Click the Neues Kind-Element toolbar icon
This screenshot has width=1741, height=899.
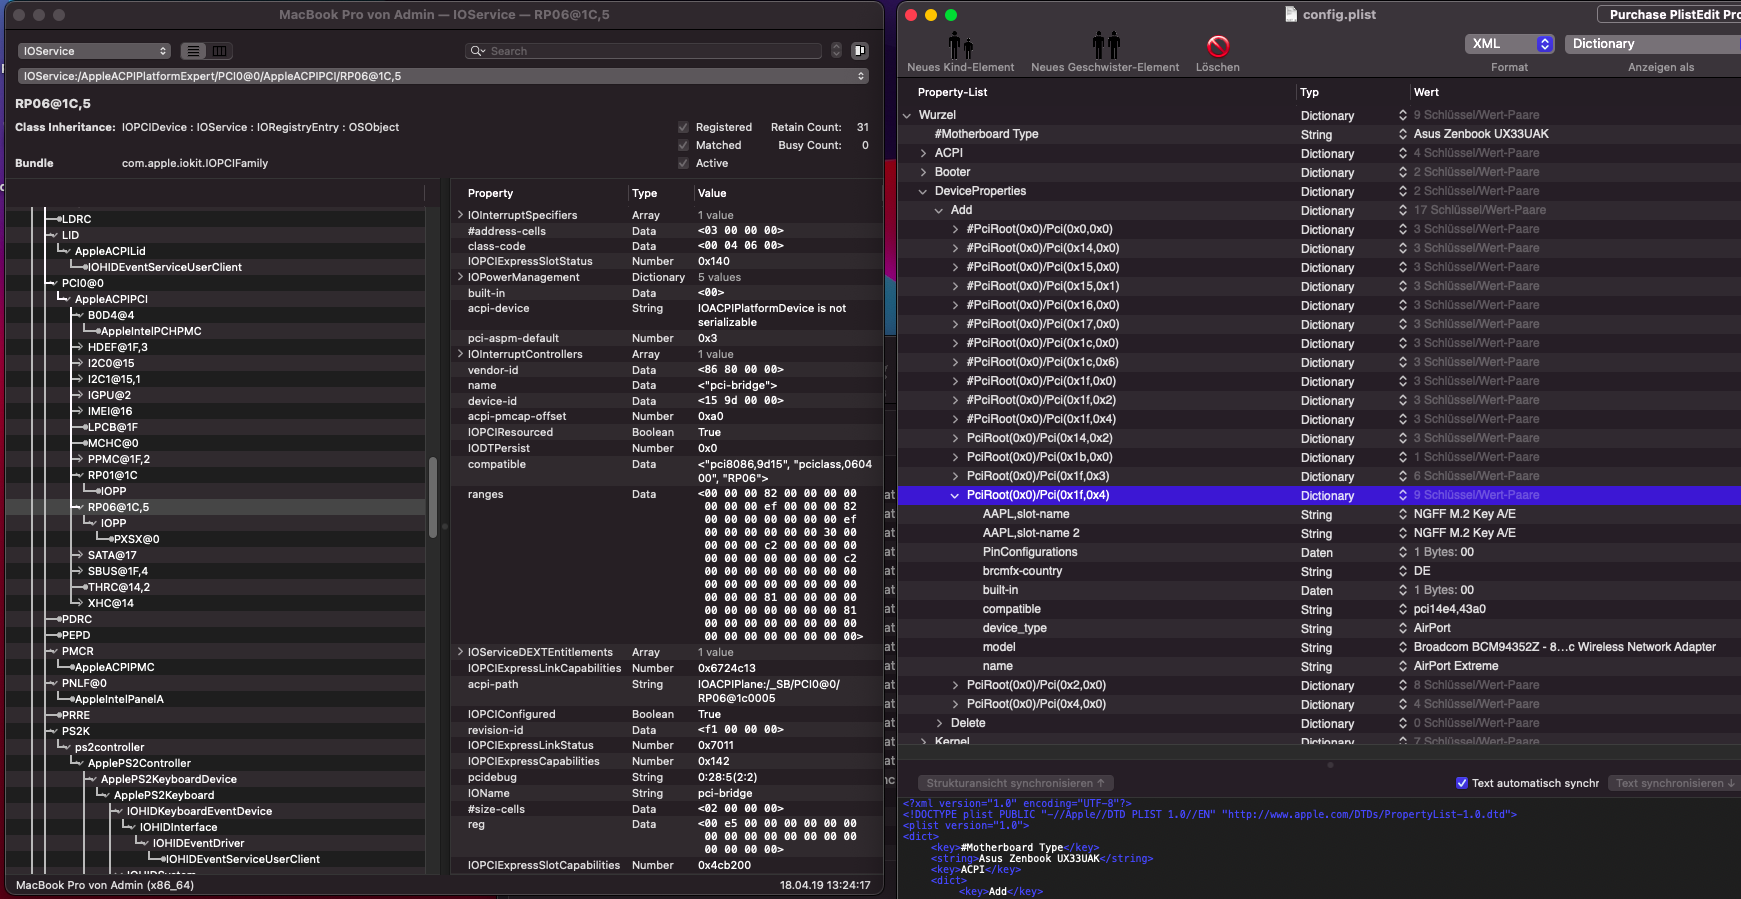[x=960, y=46]
